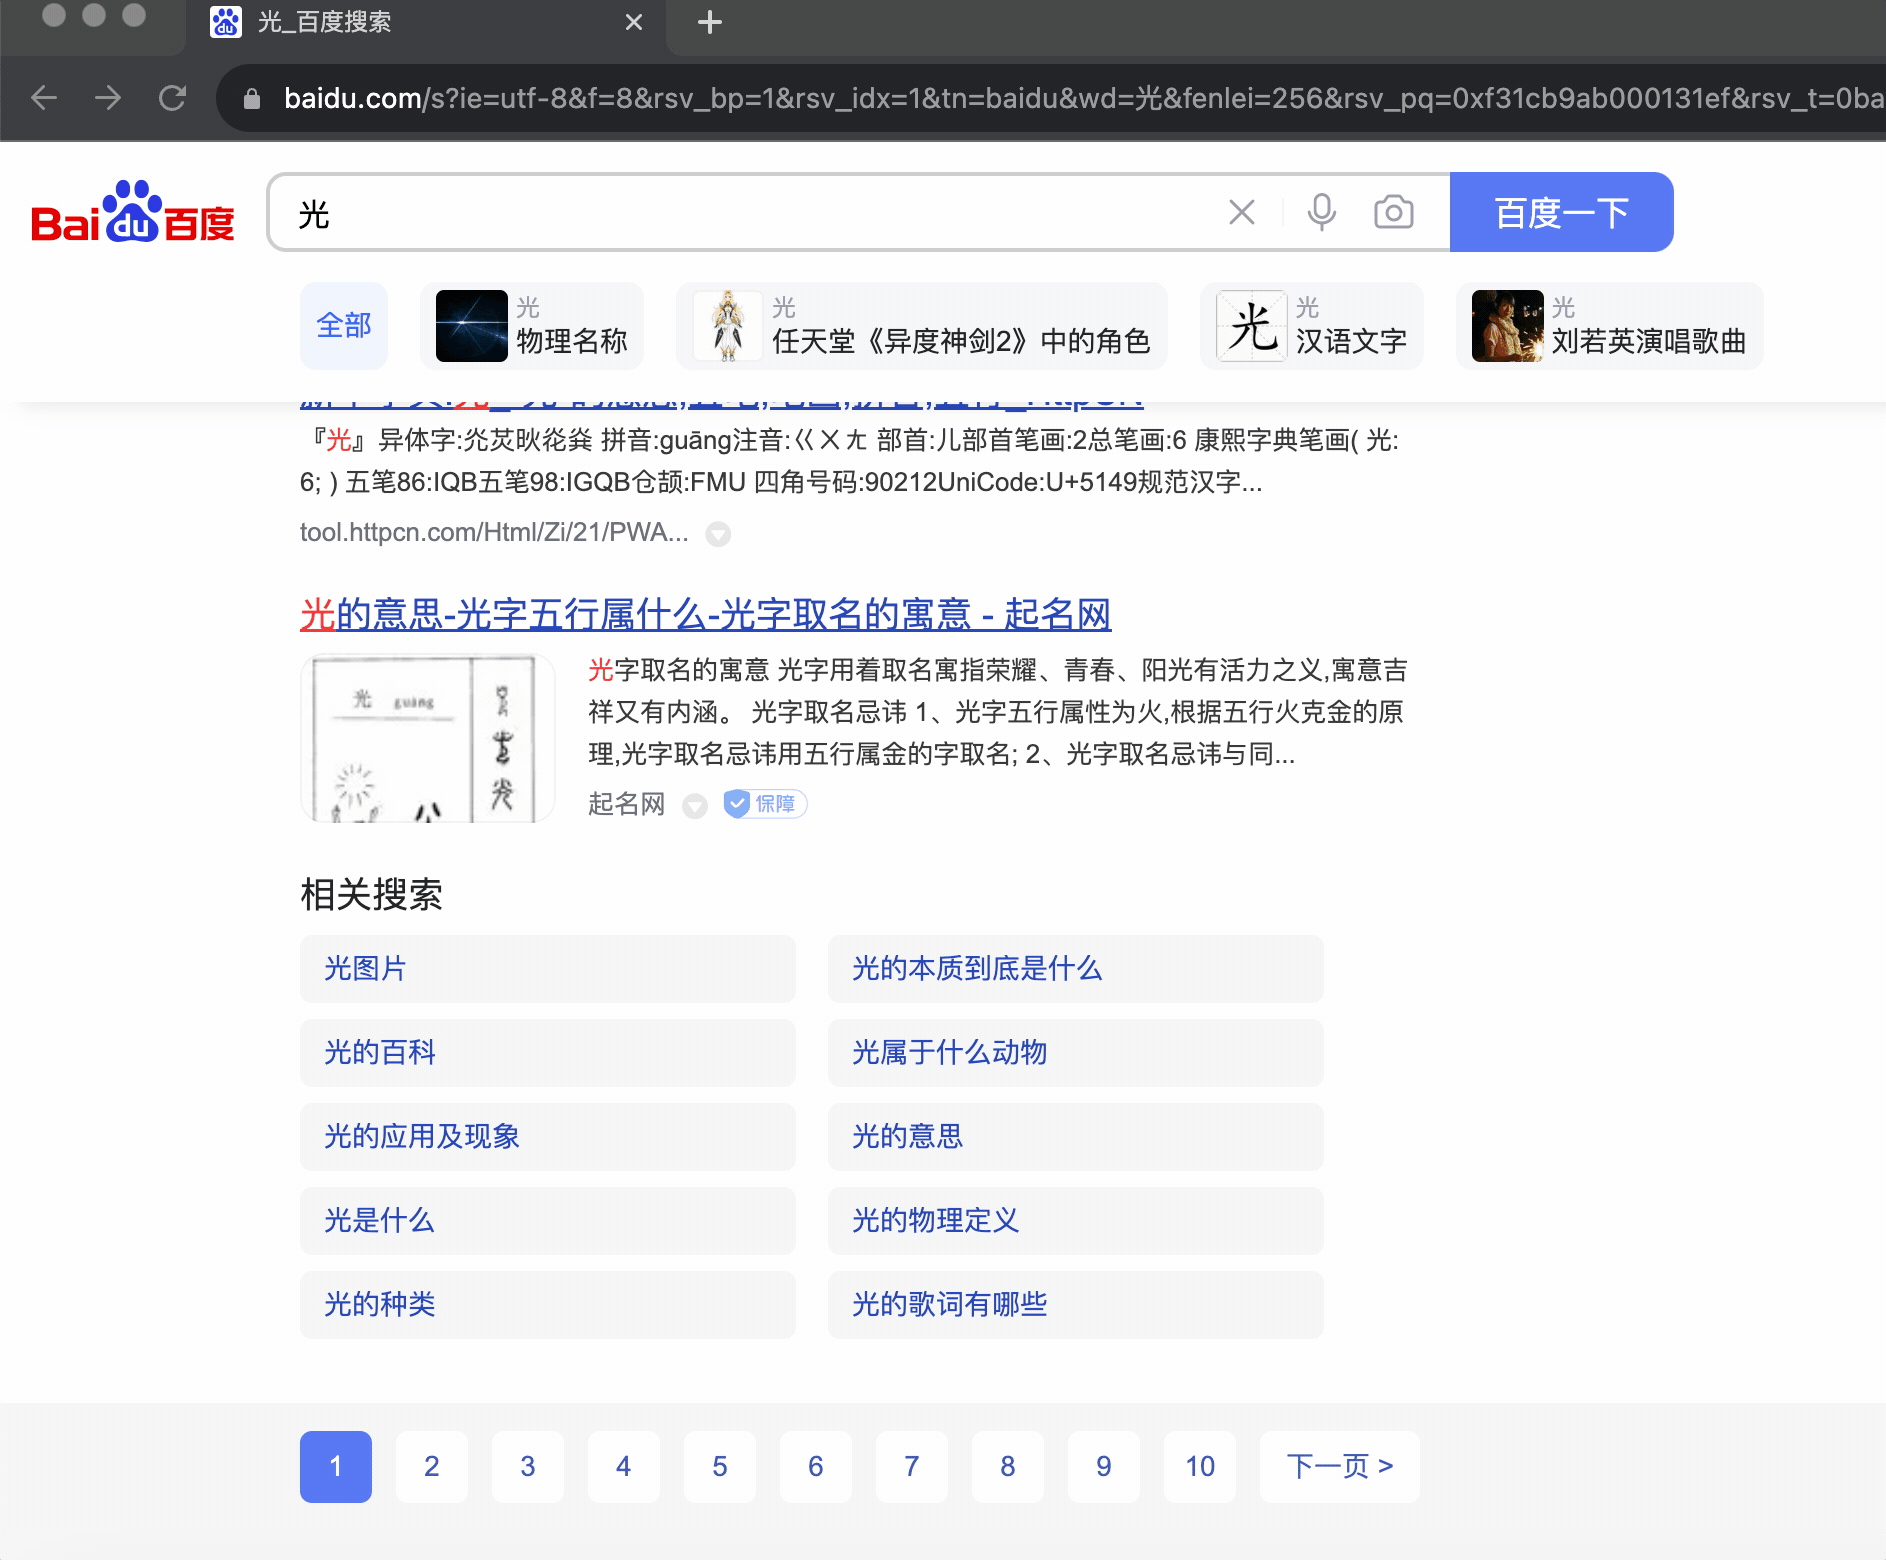
Task: Go to results page 10
Action: point(1200,1467)
